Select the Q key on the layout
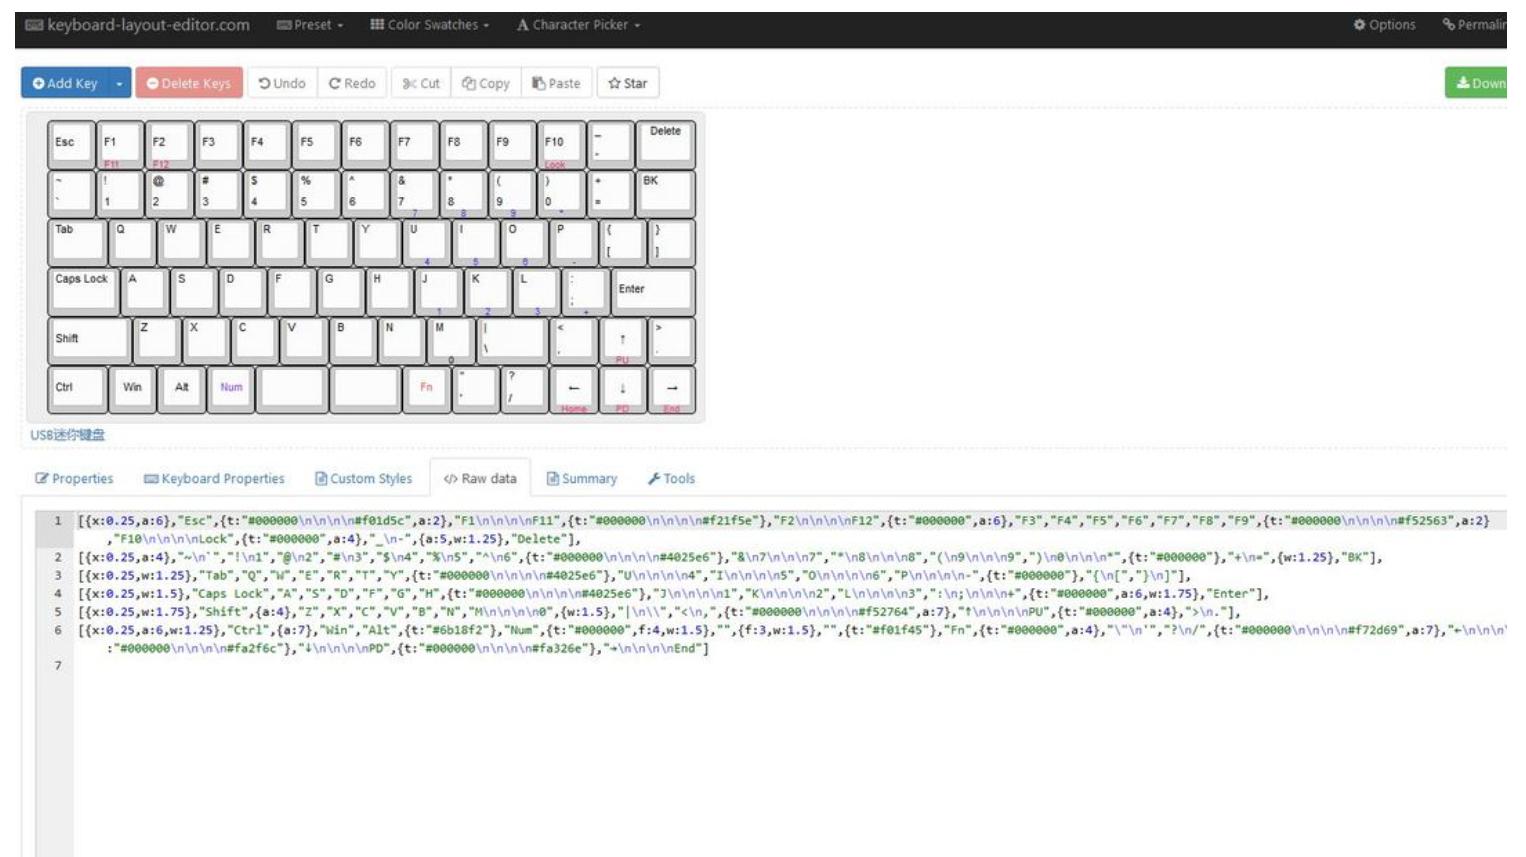 pyautogui.click(x=132, y=242)
